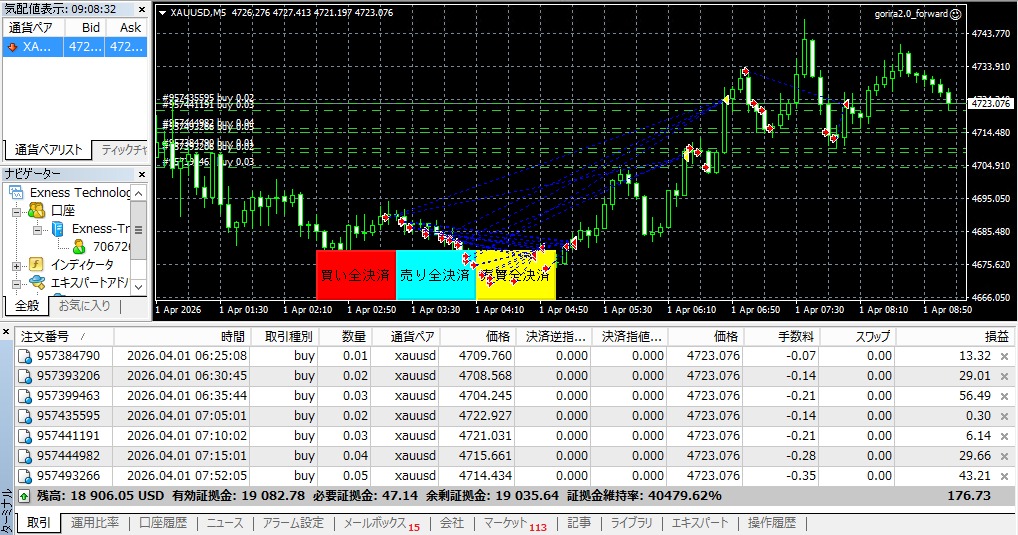Click the Expert Advisors icon in Navigator
Image resolution: width=1018 pixels, height=535 pixels.
click(x=37, y=282)
